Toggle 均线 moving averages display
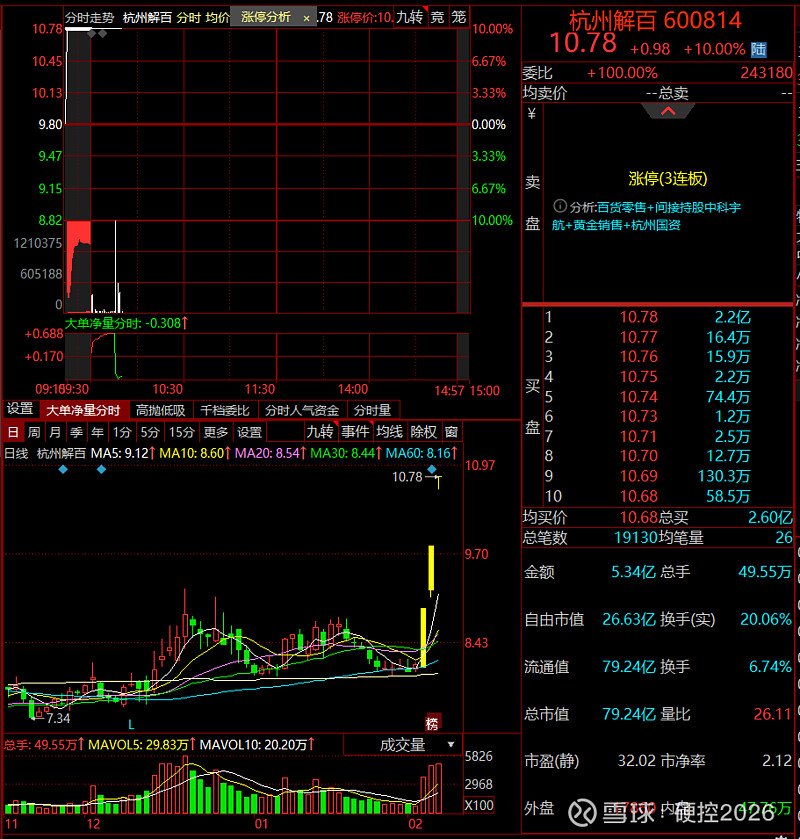The height and width of the screenshot is (839, 800). click(389, 432)
